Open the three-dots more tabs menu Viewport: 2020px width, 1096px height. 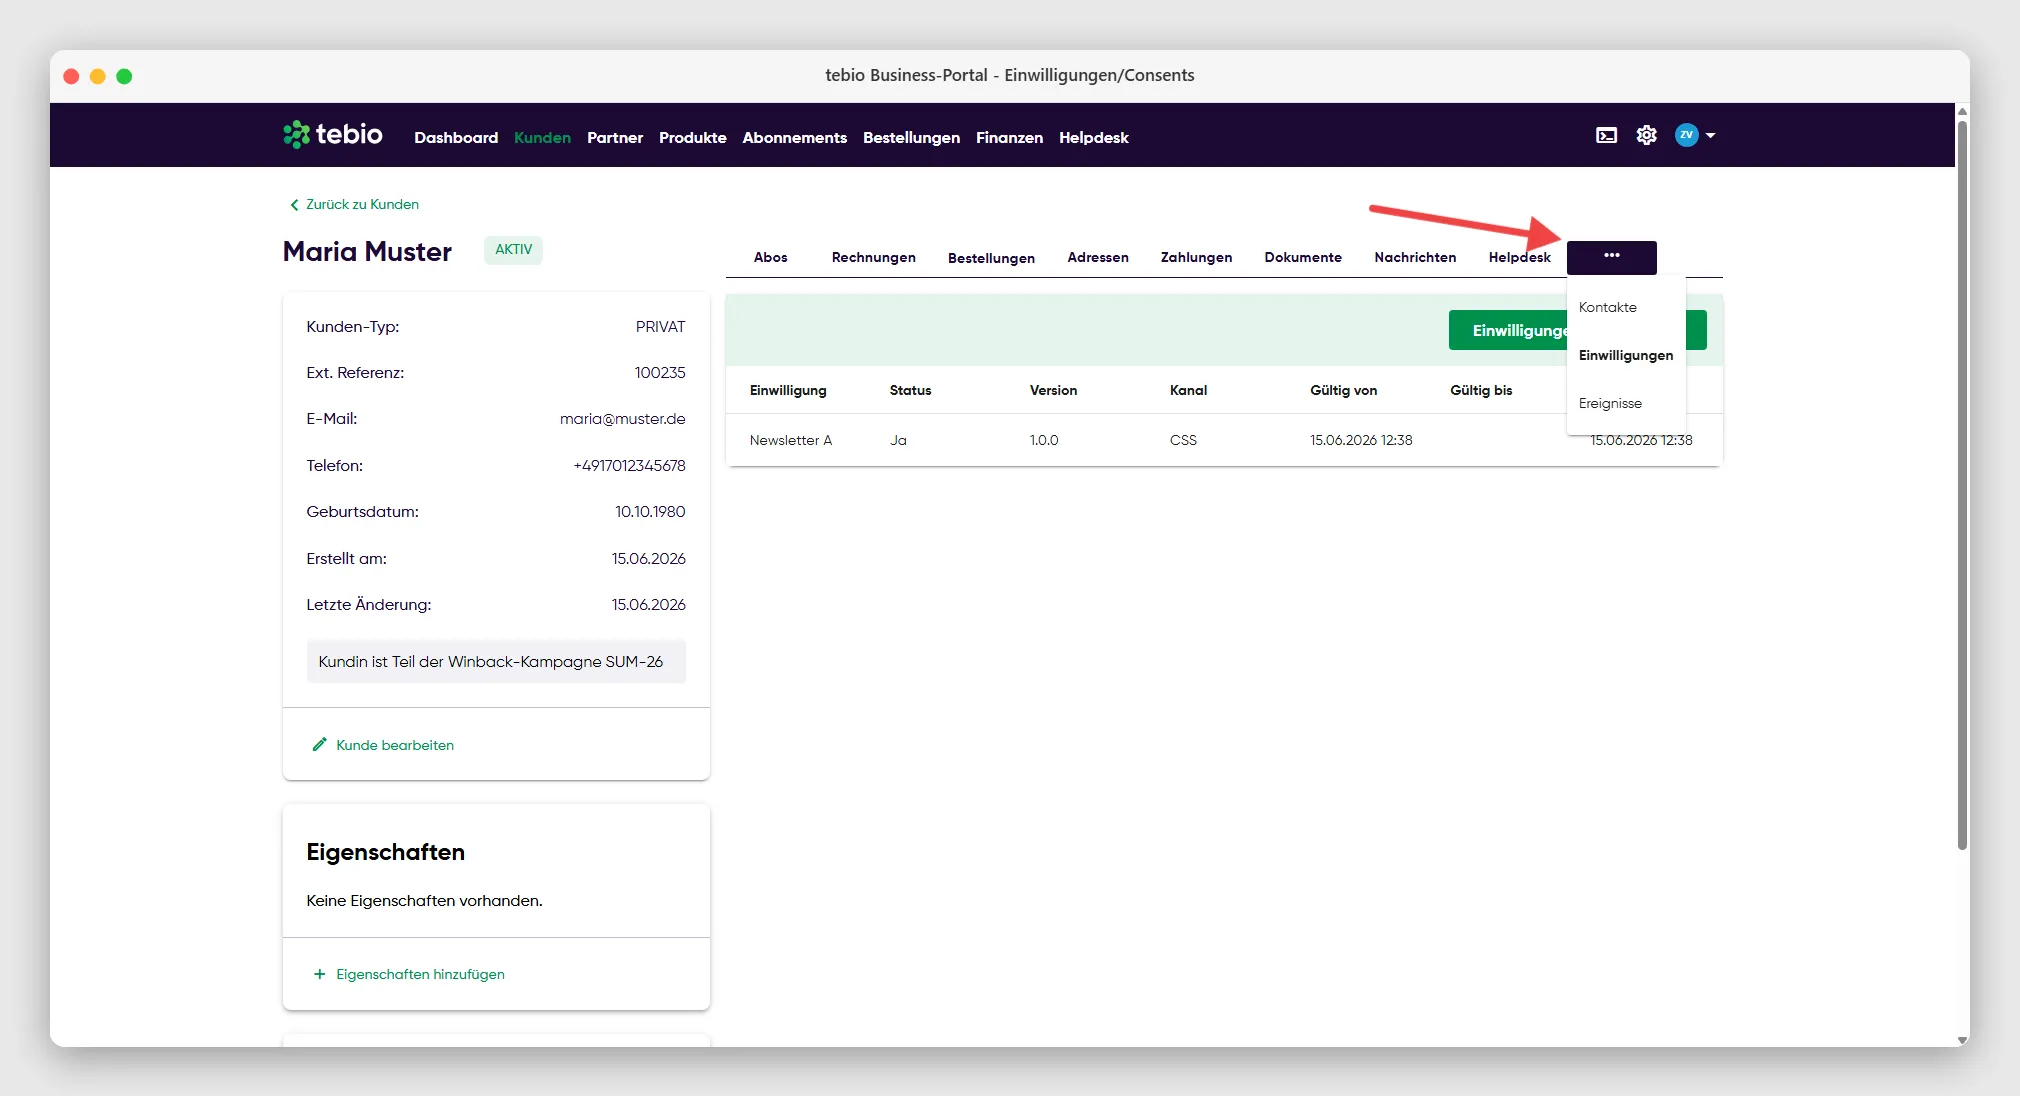pos(1611,257)
